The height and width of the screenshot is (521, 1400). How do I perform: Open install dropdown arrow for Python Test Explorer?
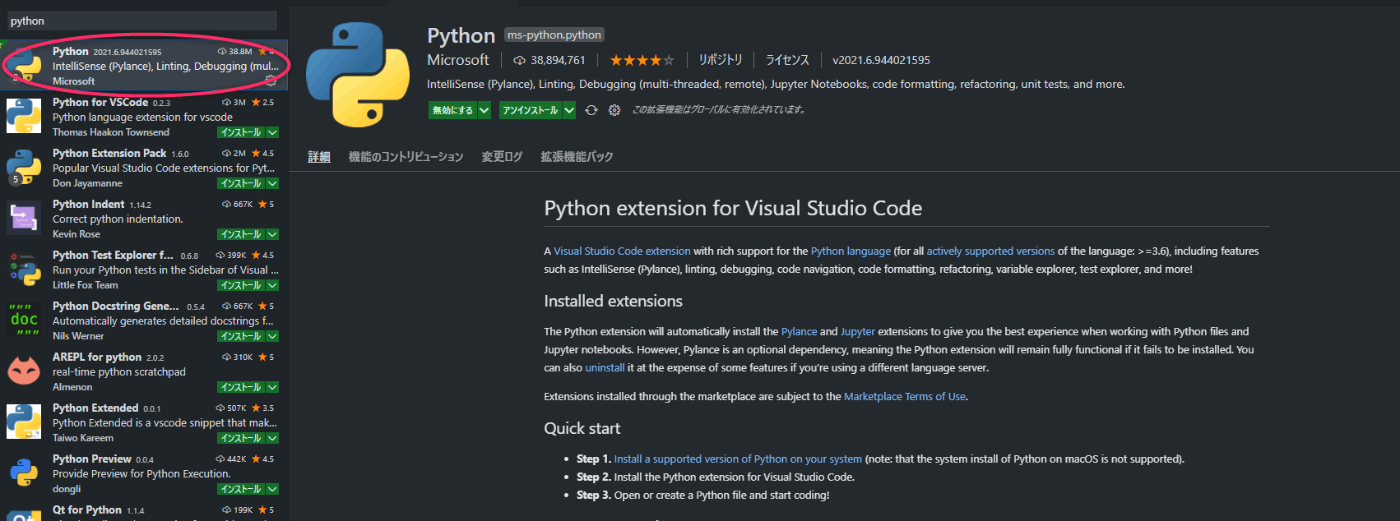pyautogui.click(x=272, y=285)
